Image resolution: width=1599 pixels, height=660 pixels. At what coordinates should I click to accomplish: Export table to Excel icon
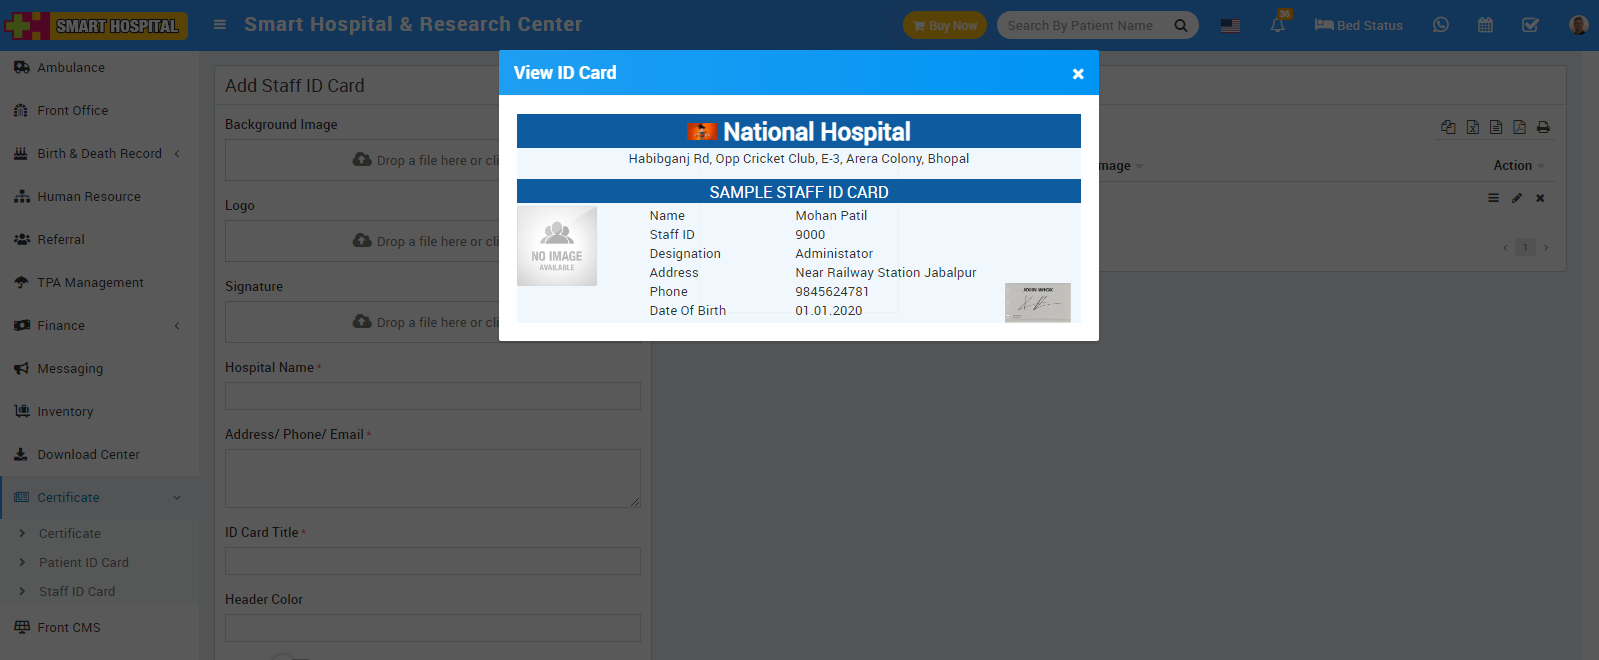(1472, 127)
